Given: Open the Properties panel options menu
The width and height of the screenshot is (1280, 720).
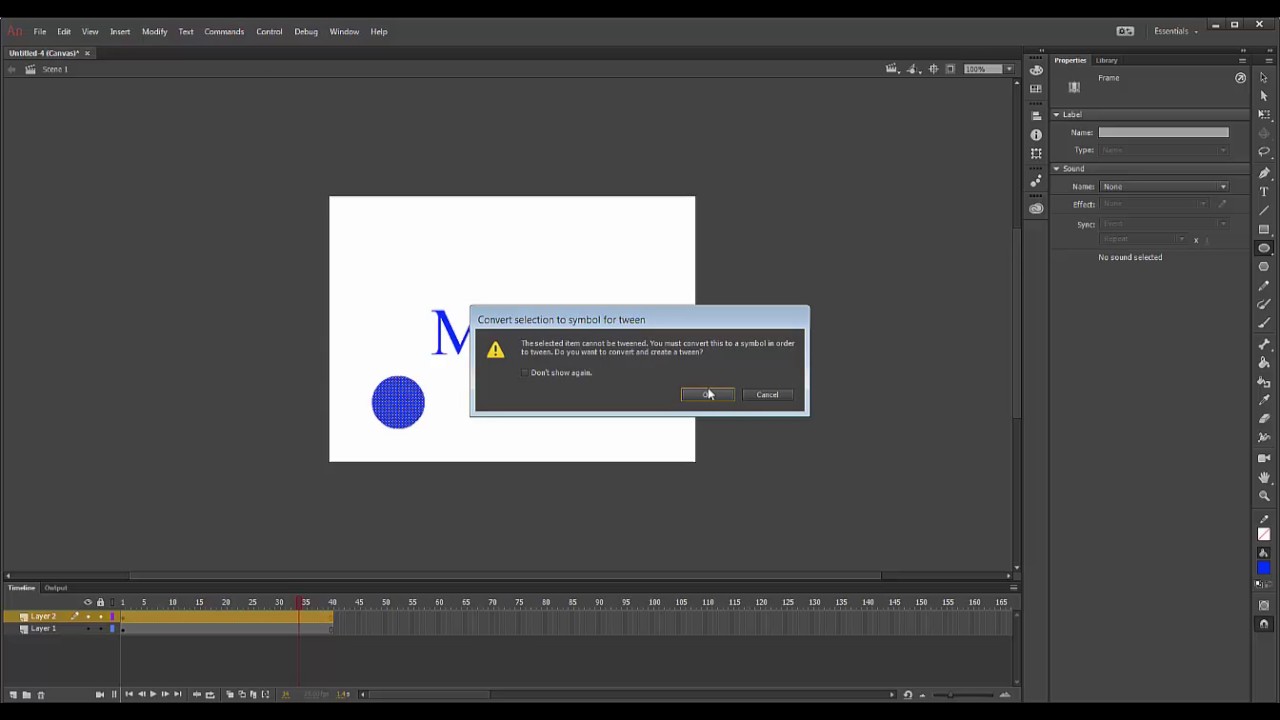Looking at the screenshot, I should (1242, 60).
